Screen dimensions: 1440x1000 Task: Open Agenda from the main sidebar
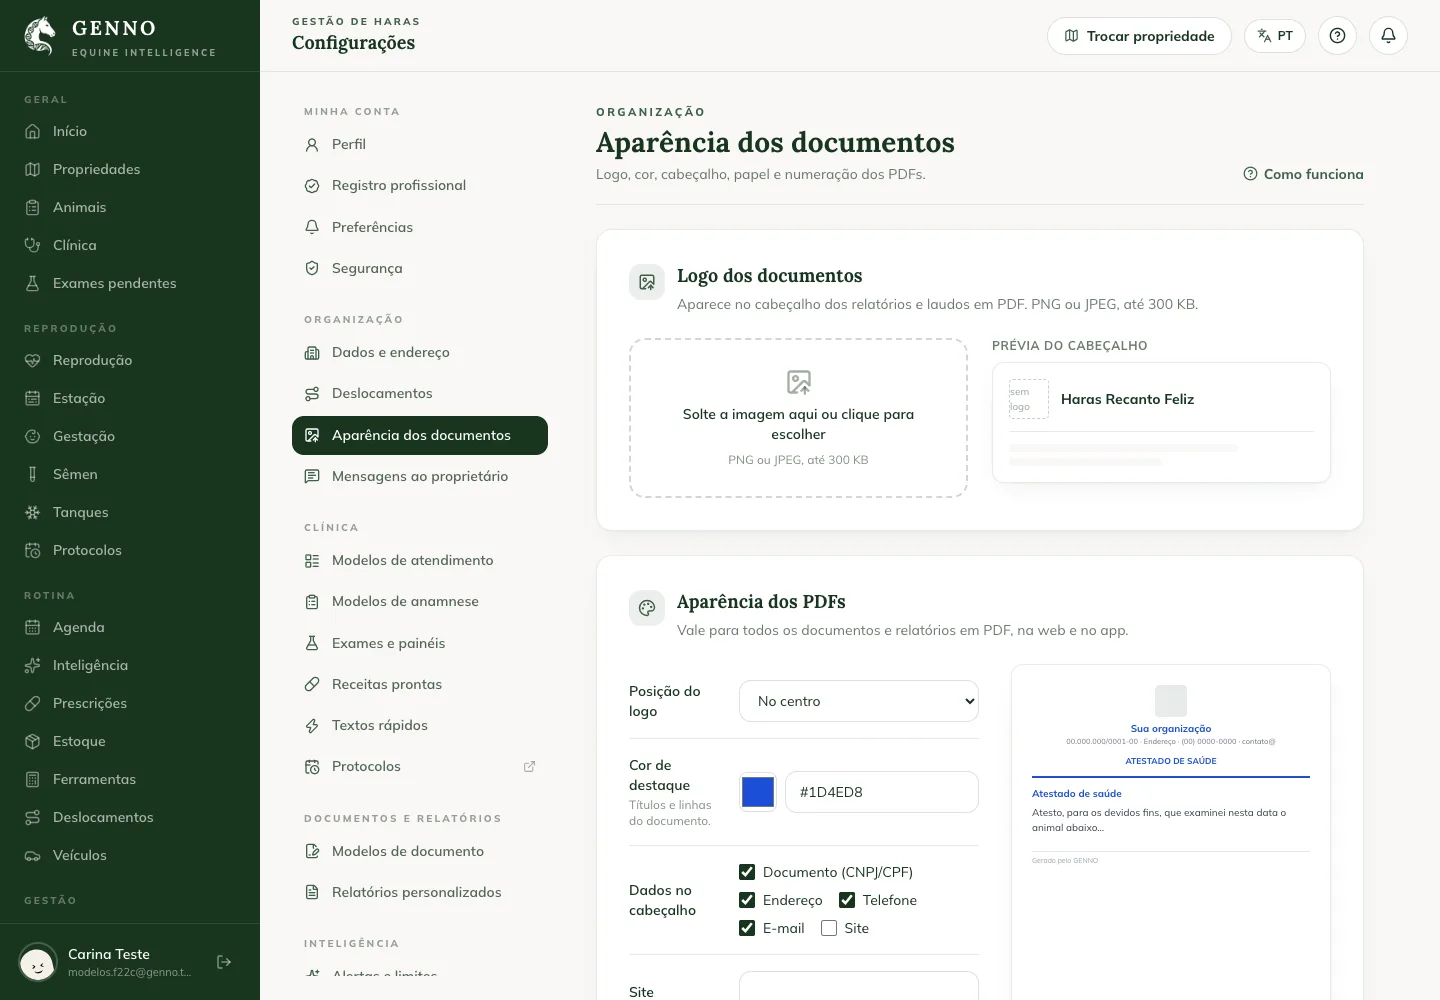(x=130, y=627)
